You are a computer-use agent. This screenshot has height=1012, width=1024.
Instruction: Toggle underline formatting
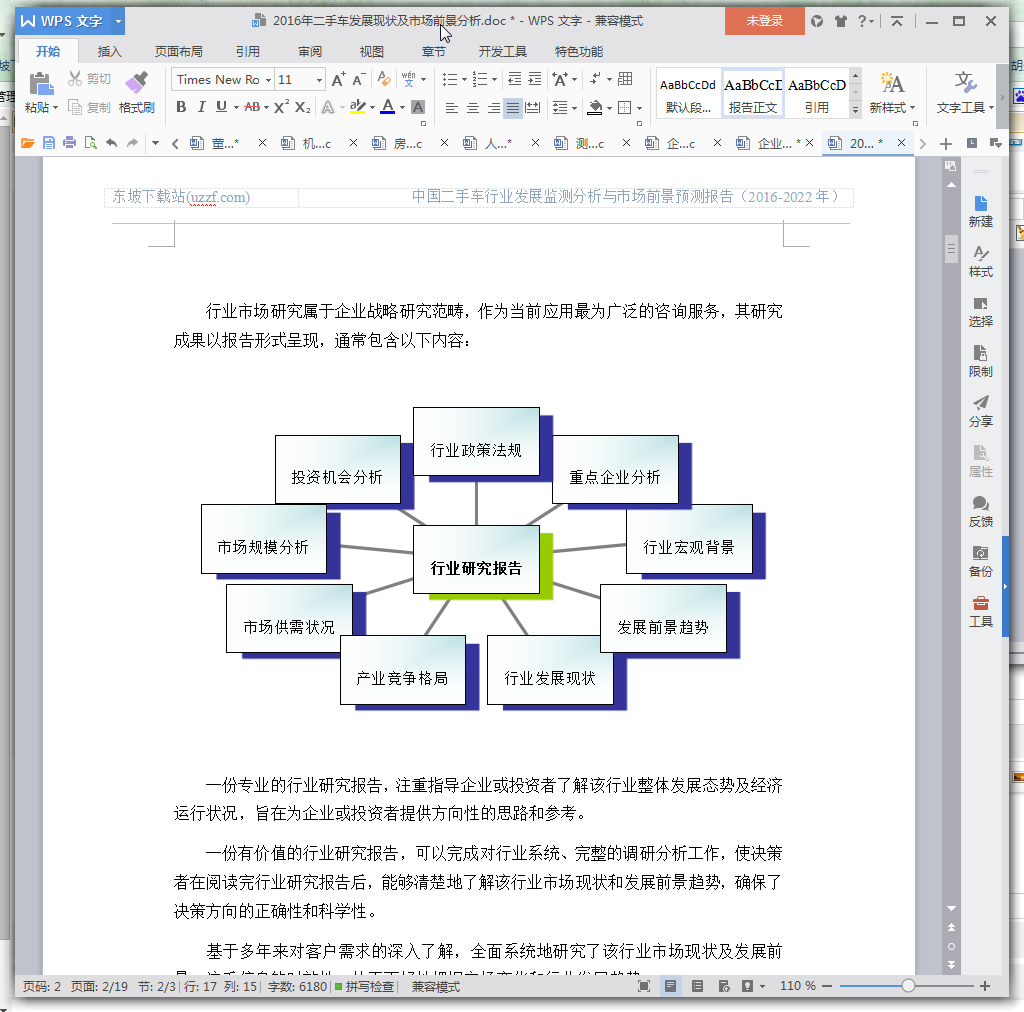pos(221,107)
